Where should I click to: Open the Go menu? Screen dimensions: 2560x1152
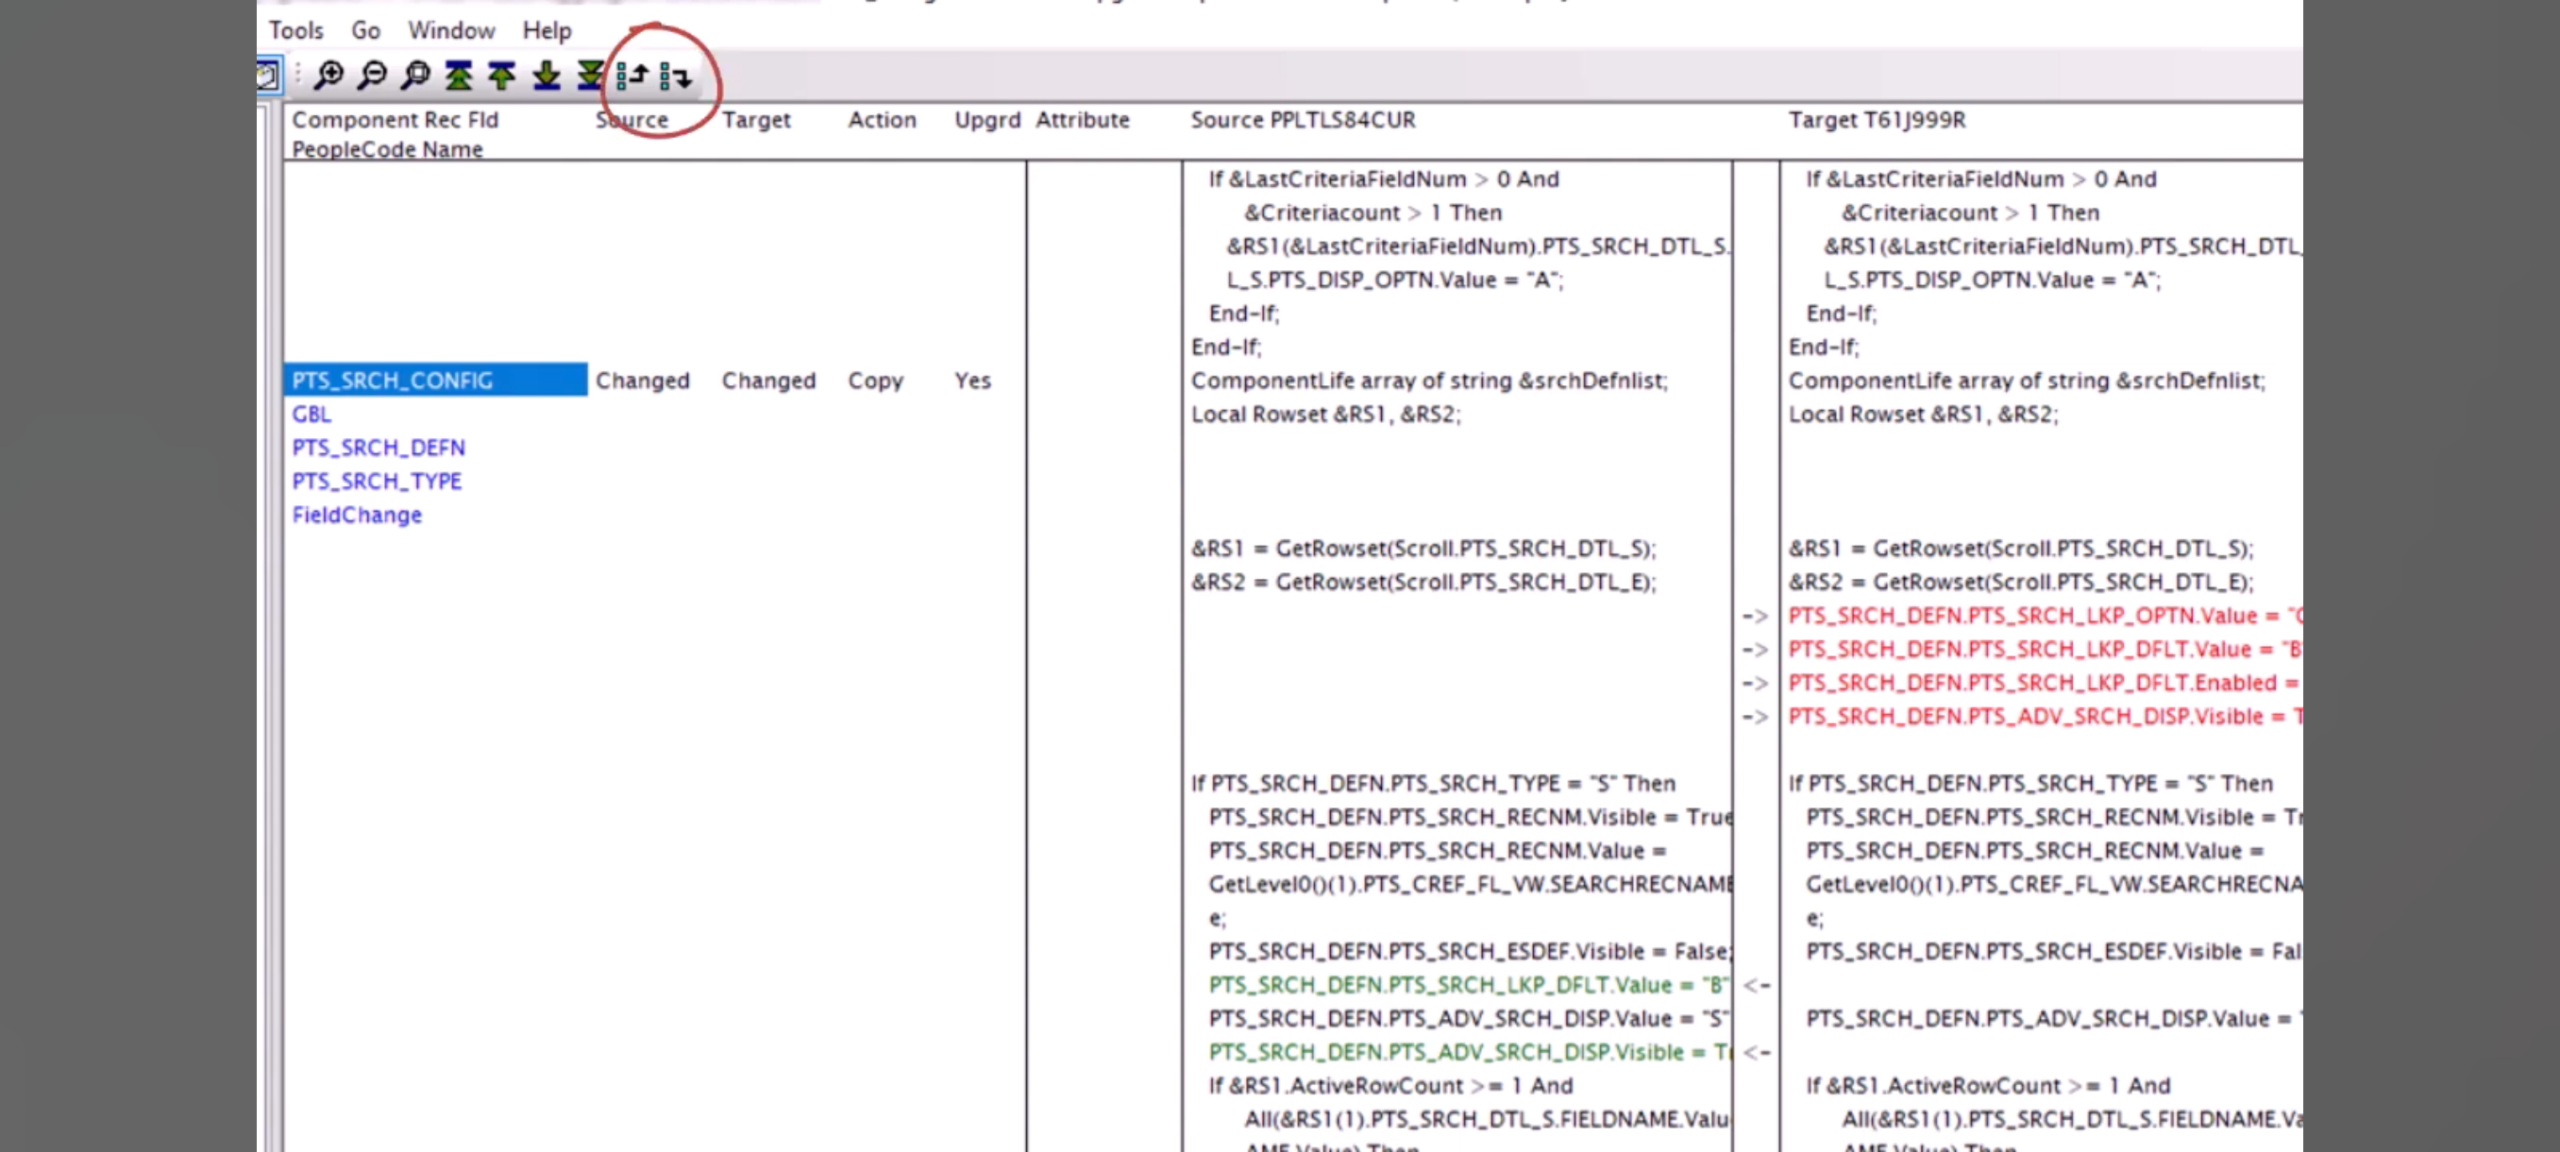point(365,30)
